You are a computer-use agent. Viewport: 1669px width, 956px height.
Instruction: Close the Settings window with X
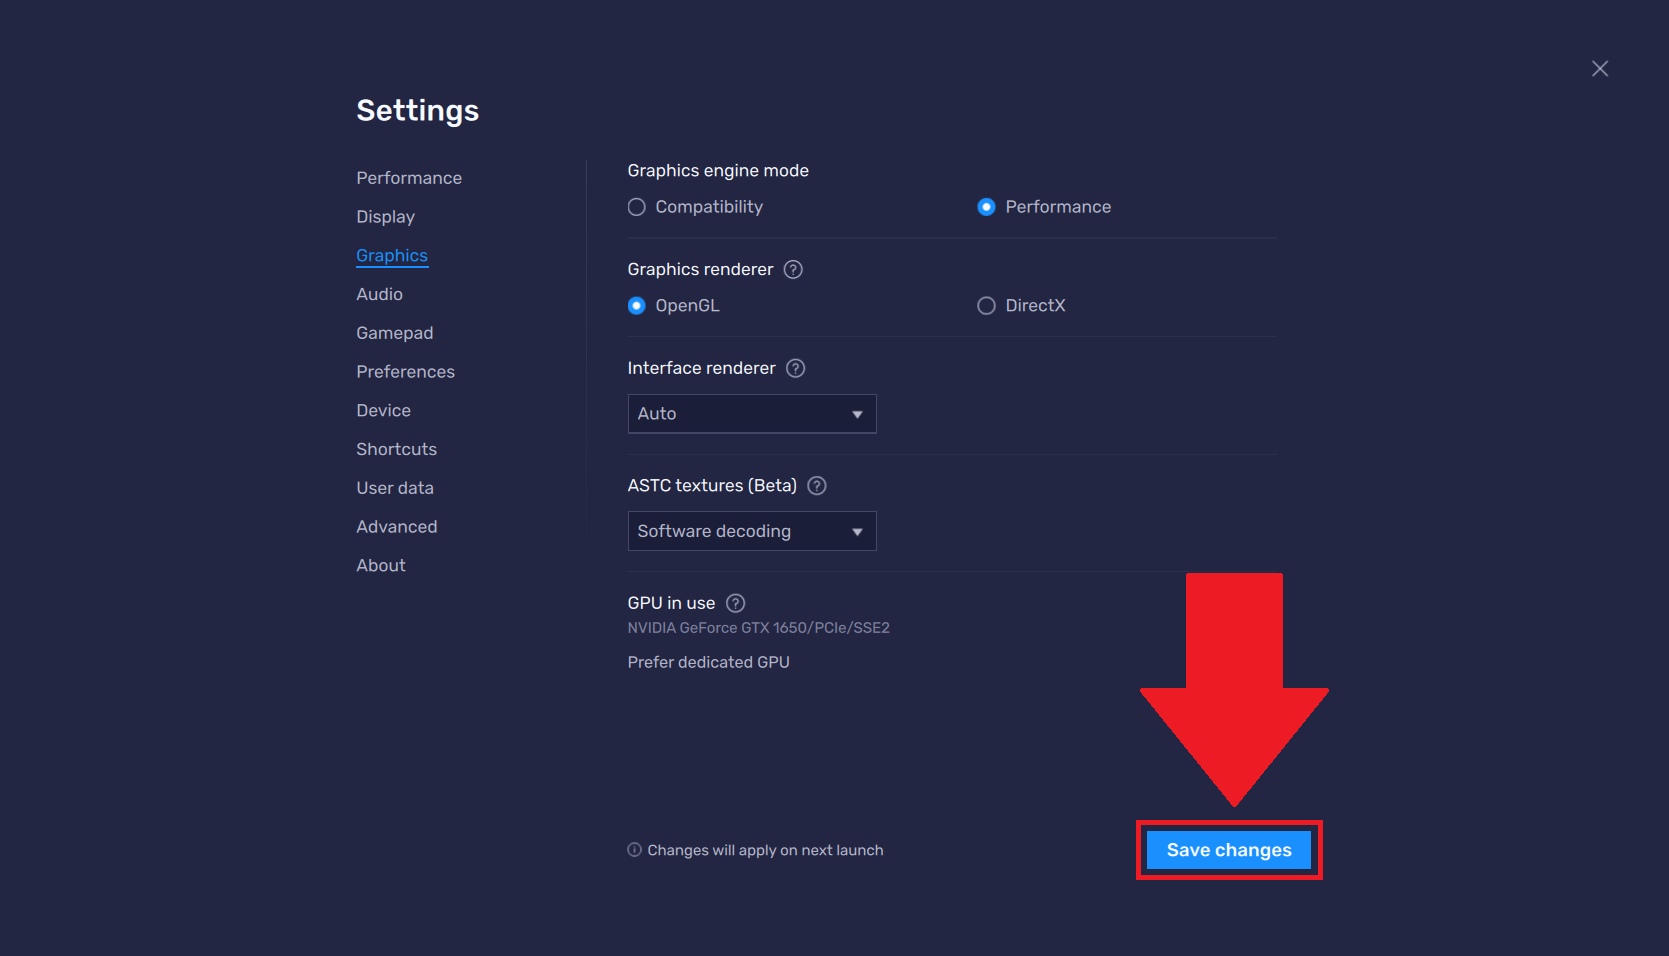(1600, 69)
